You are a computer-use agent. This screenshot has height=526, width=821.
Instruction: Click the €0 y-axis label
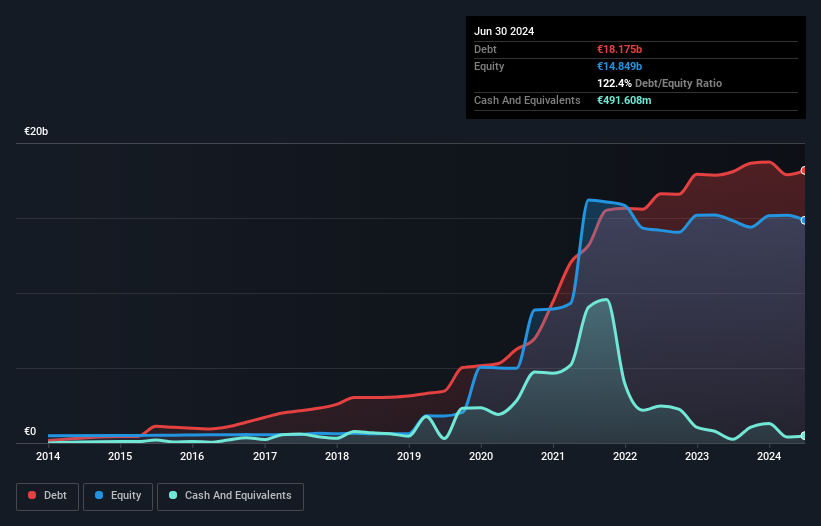(30, 431)
